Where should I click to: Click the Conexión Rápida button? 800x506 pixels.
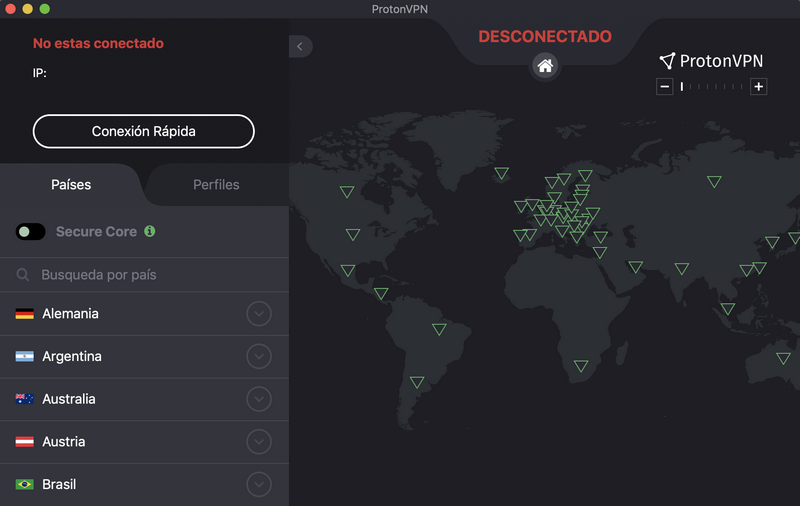pos(144,131)
